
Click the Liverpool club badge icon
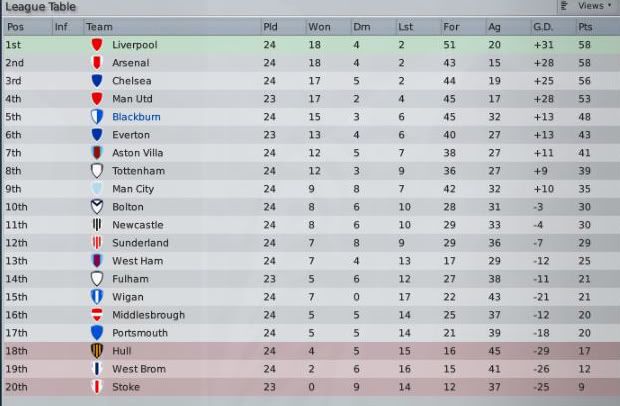pos(97,45)
